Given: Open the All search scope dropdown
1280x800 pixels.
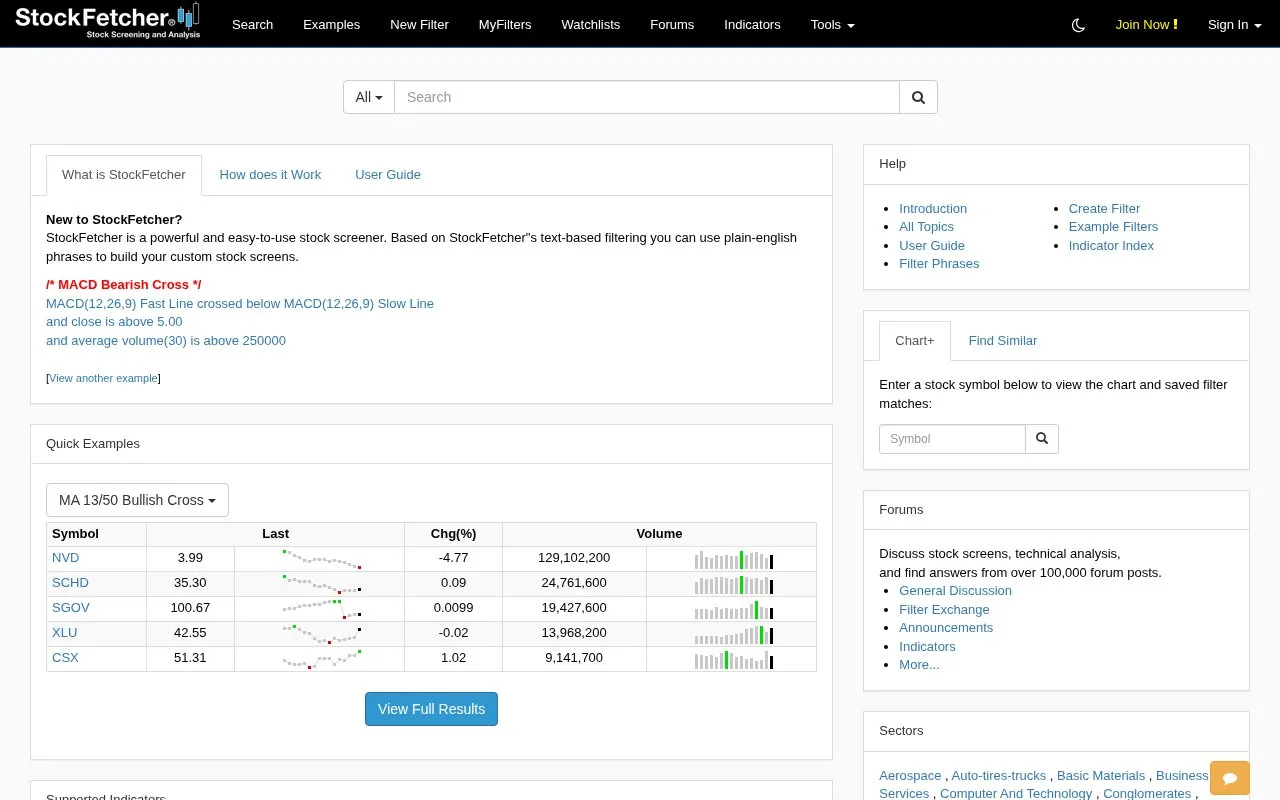Looking at the screenshot, I should (x=369, y=97).
